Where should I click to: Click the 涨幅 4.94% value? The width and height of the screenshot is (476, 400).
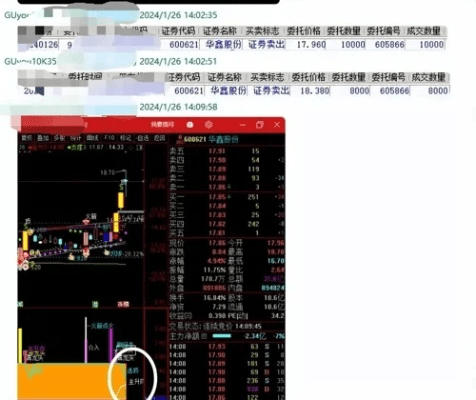pos(217,261)
